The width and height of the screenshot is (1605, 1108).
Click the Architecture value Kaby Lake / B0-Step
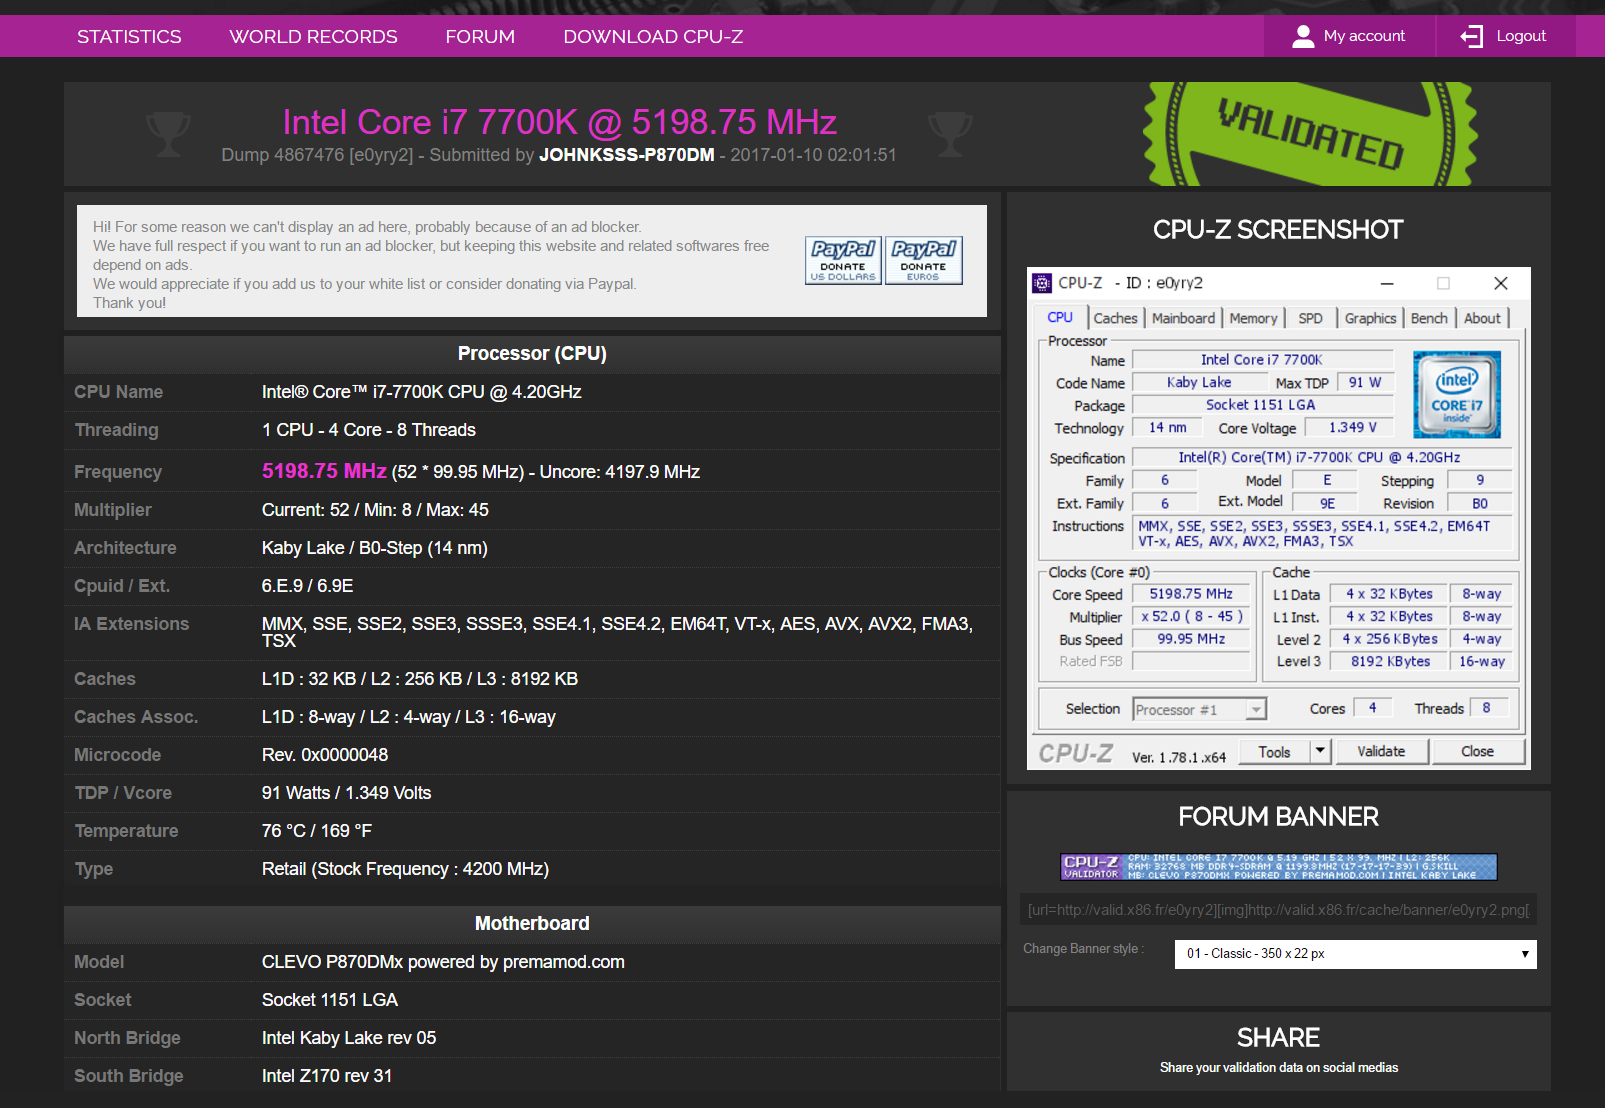click(374, 548)
